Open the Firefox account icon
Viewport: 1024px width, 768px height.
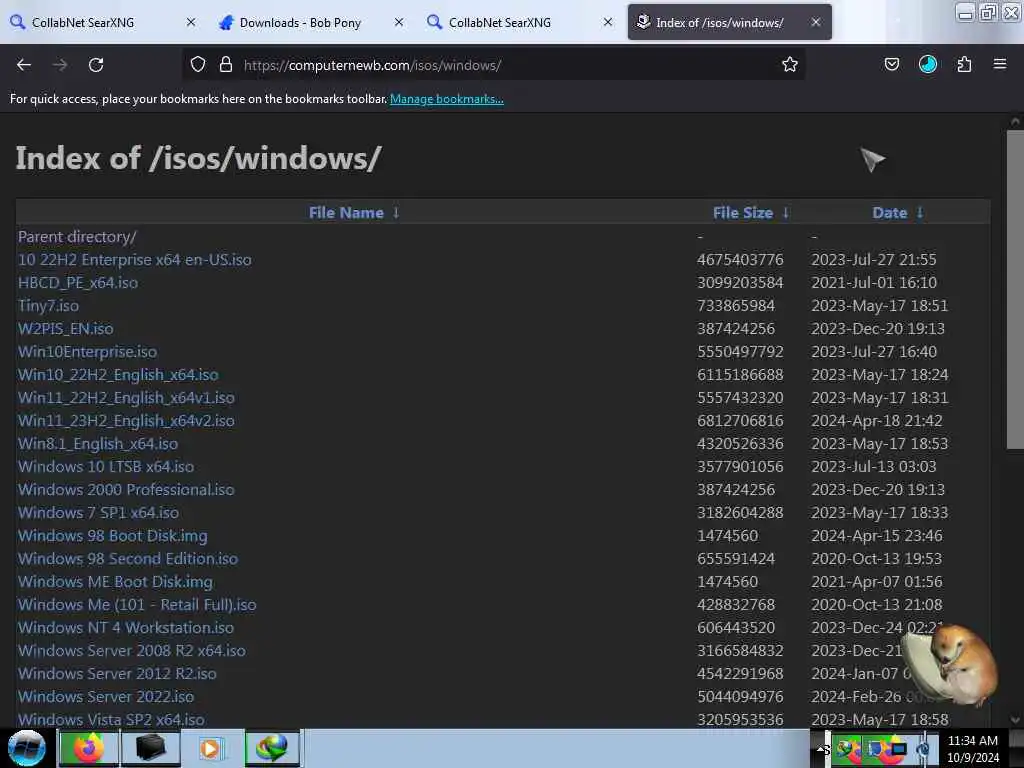tap(927, 65)
